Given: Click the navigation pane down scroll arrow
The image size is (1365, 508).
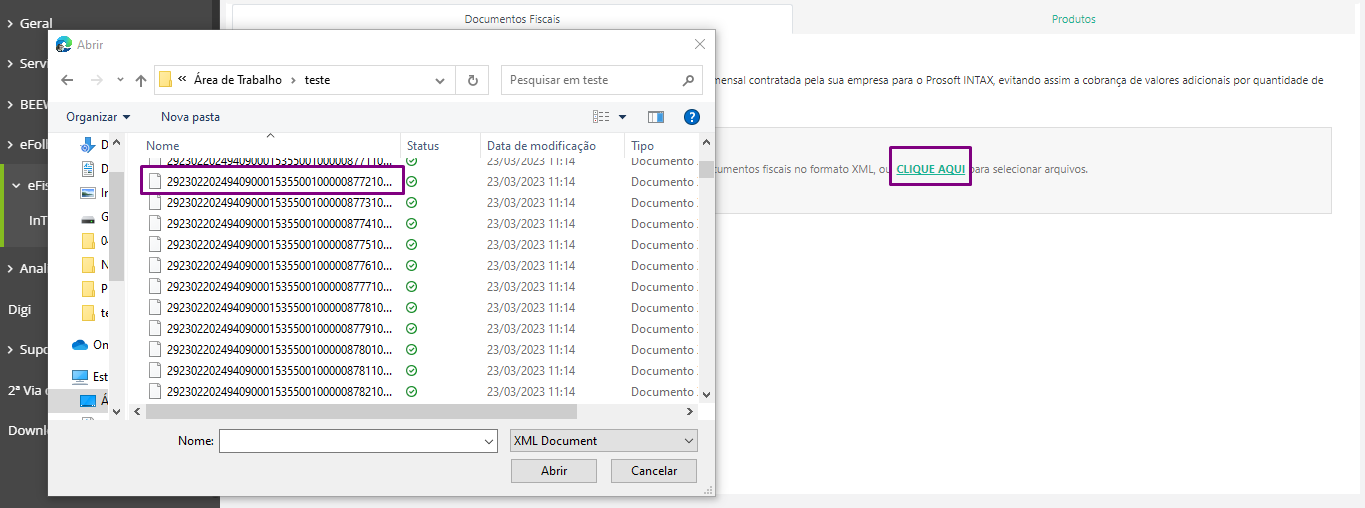Looking at the screenshot, I should point(116,411).
